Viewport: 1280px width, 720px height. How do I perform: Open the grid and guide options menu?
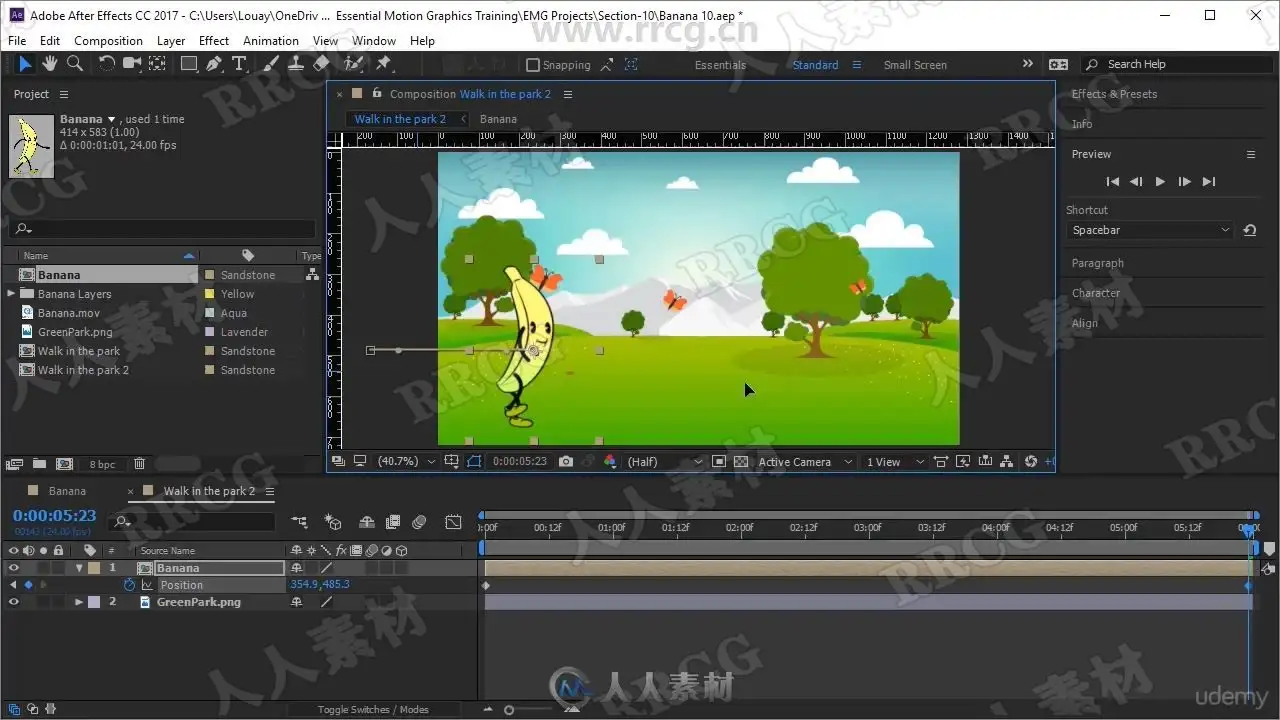(452, 462)
